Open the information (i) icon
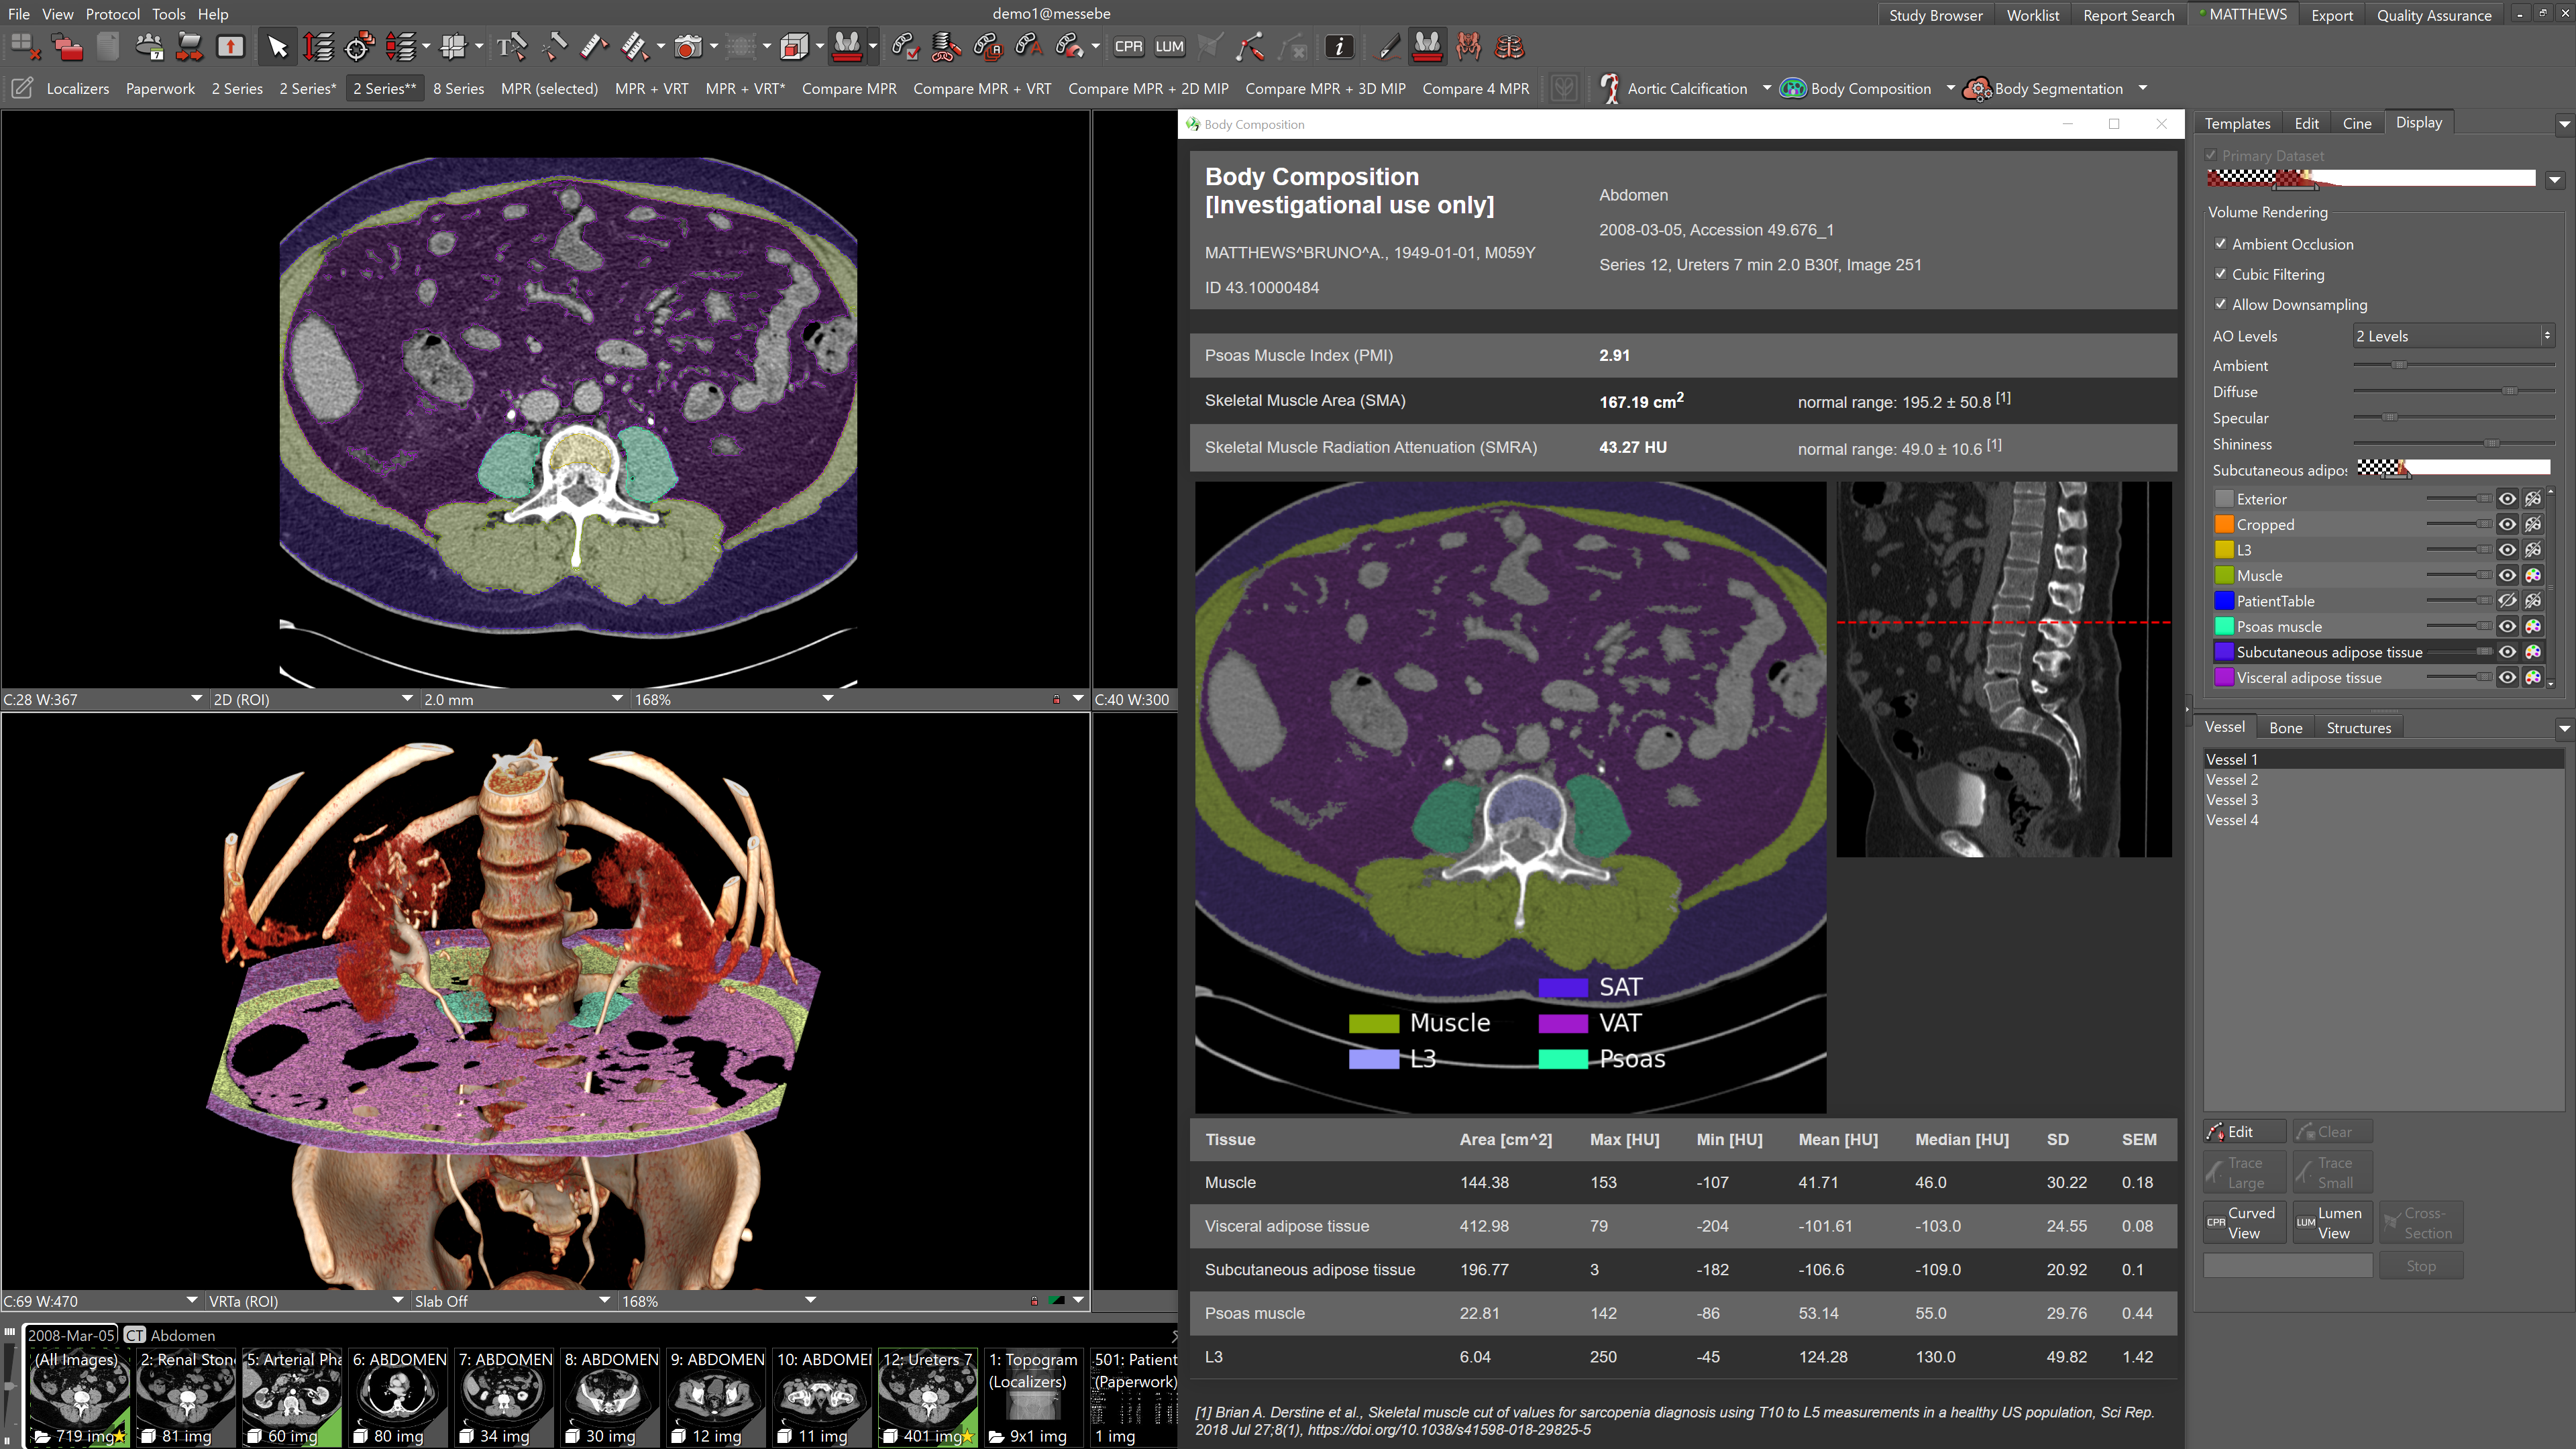This screenshot has height=1449, width=2576. tap(1339, 47)
